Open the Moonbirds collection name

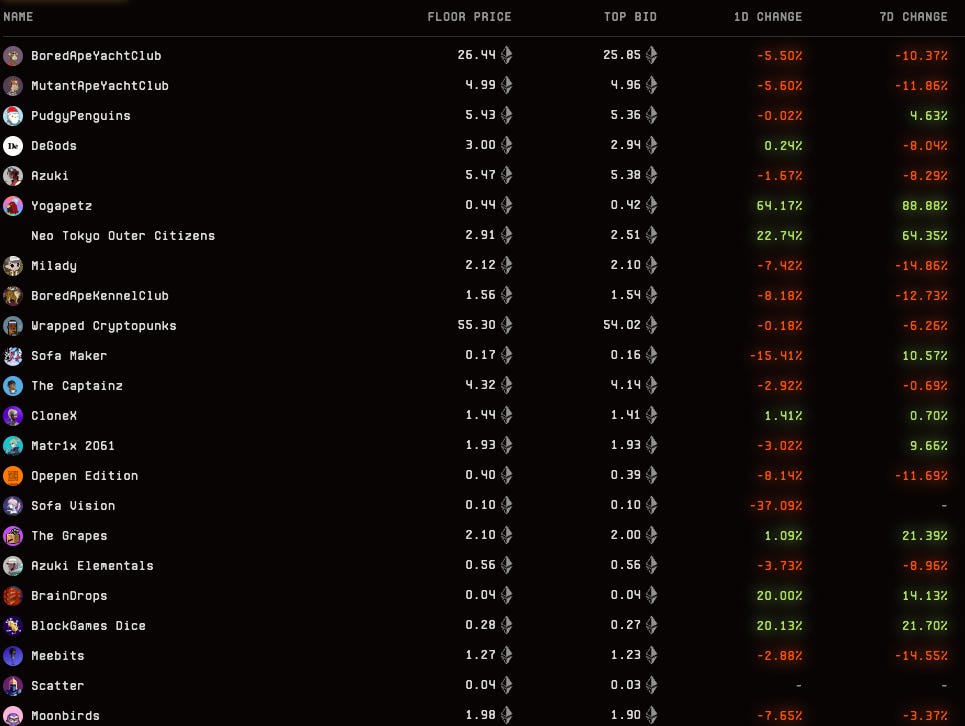coord(65,716)
